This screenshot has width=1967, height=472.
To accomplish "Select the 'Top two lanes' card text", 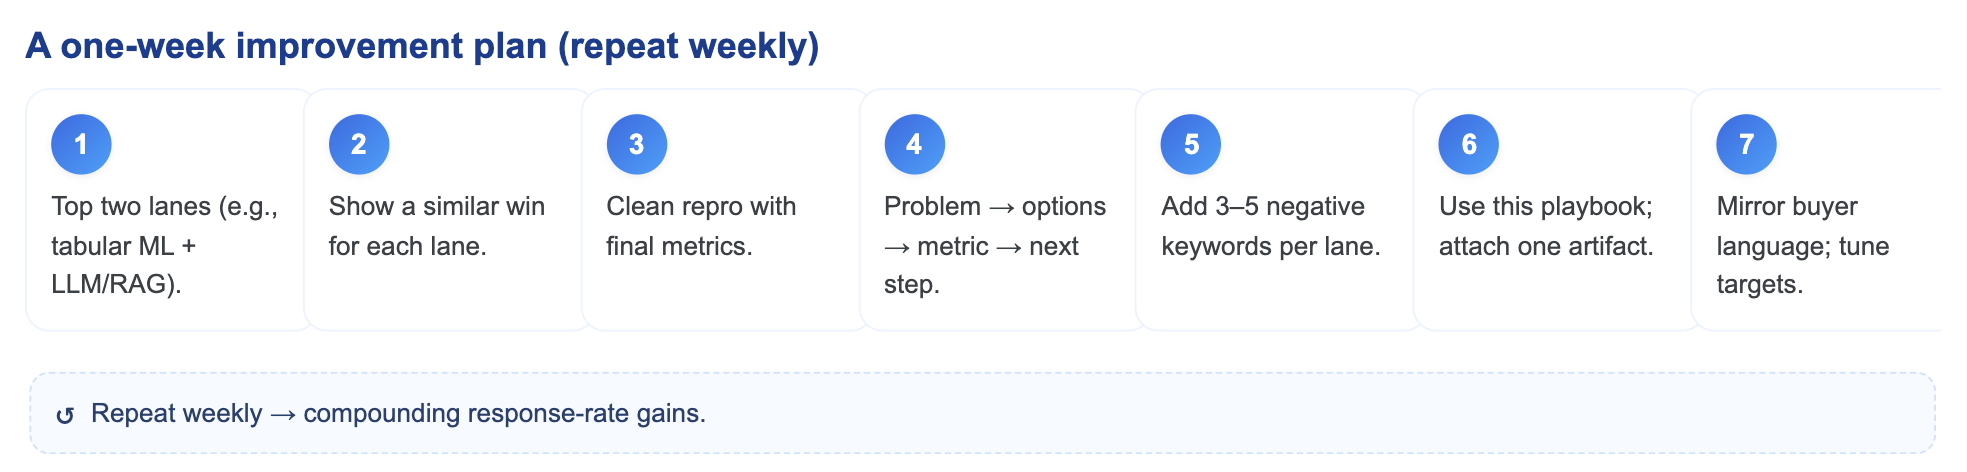I will click(165, 245).
